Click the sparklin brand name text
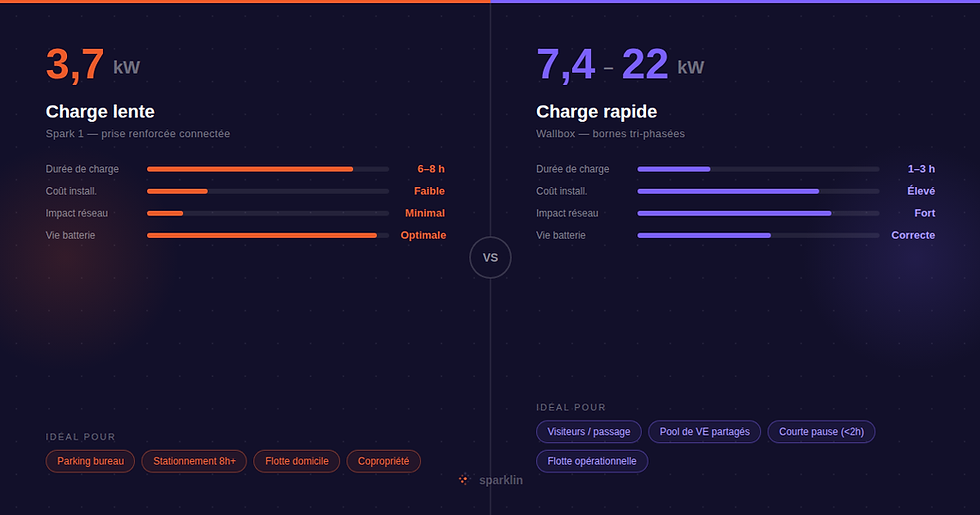The height and width of the screenshot is (515, 980). [501, 480]
